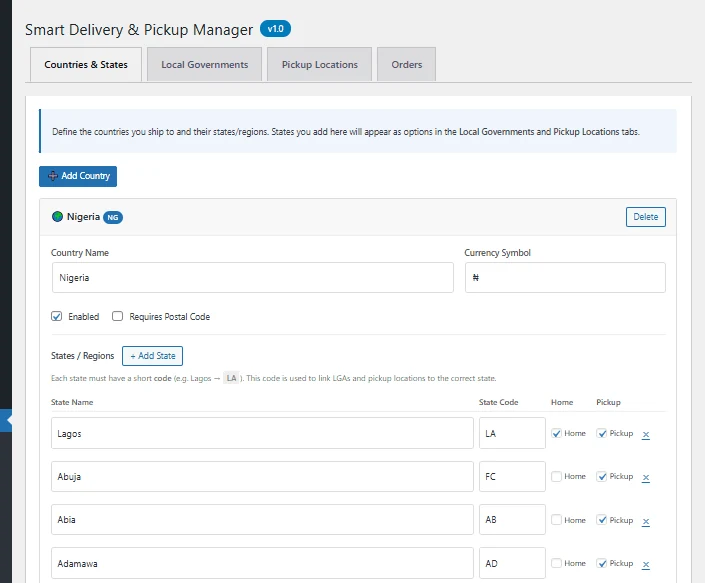Edit the Lagos state name field
The image size is (705, 583).
click(x=262, y=433)
